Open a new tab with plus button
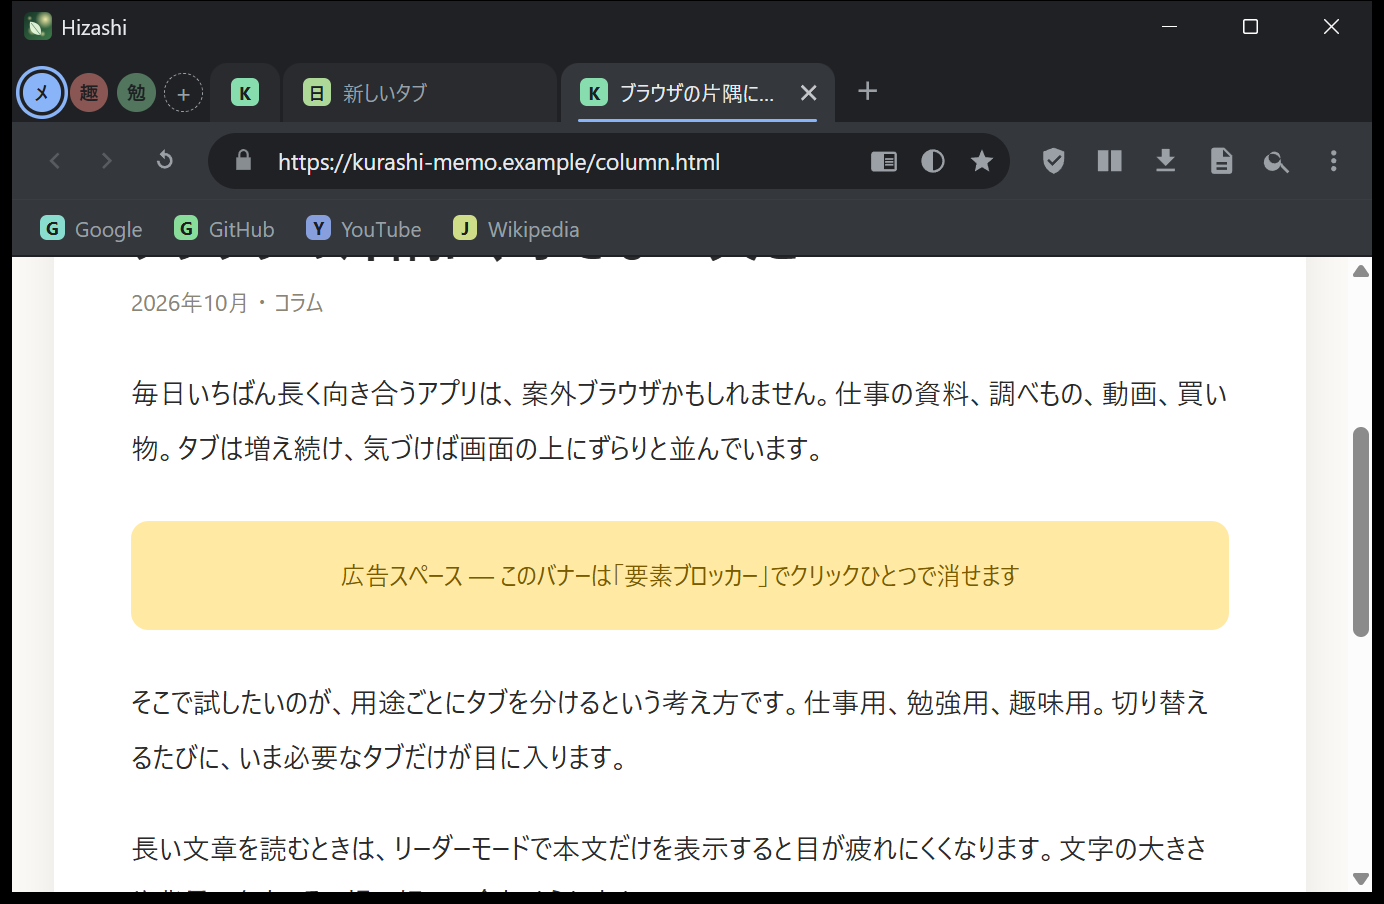Viewport: 1384px width, 904px height. (868, 91)
